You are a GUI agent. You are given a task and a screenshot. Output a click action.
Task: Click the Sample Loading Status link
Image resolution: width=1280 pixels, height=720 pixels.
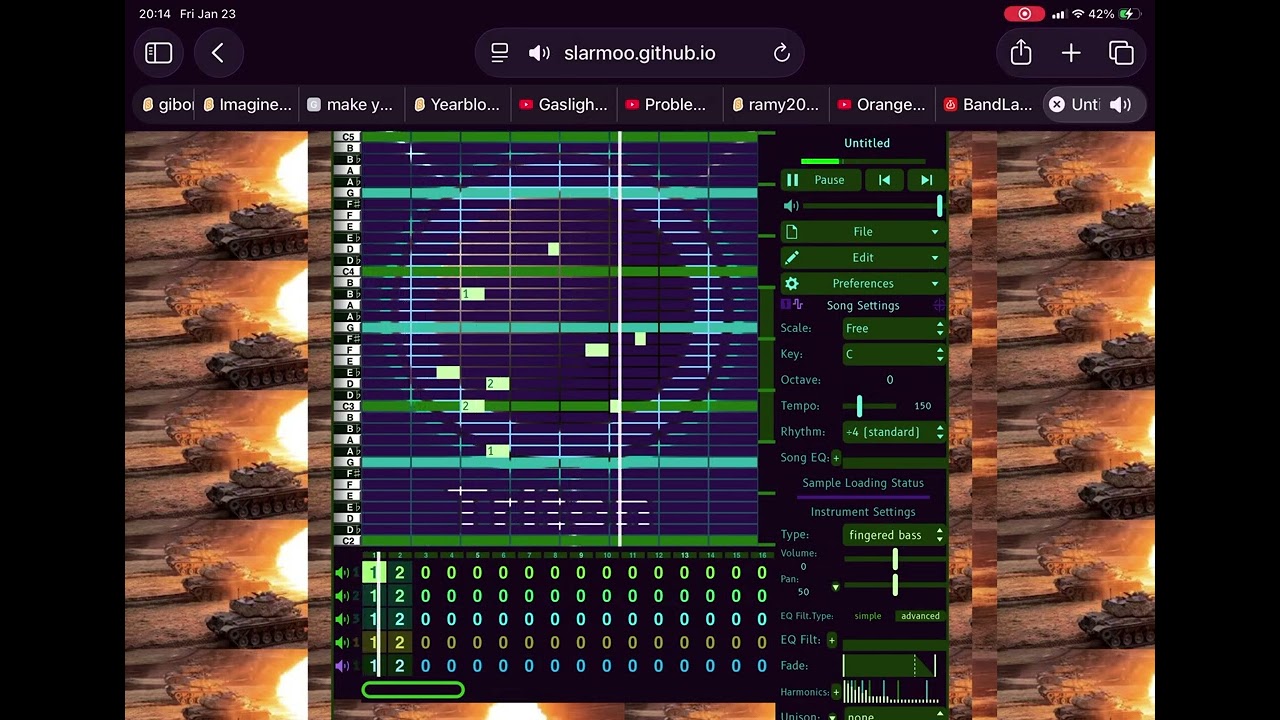click(863, 483)
